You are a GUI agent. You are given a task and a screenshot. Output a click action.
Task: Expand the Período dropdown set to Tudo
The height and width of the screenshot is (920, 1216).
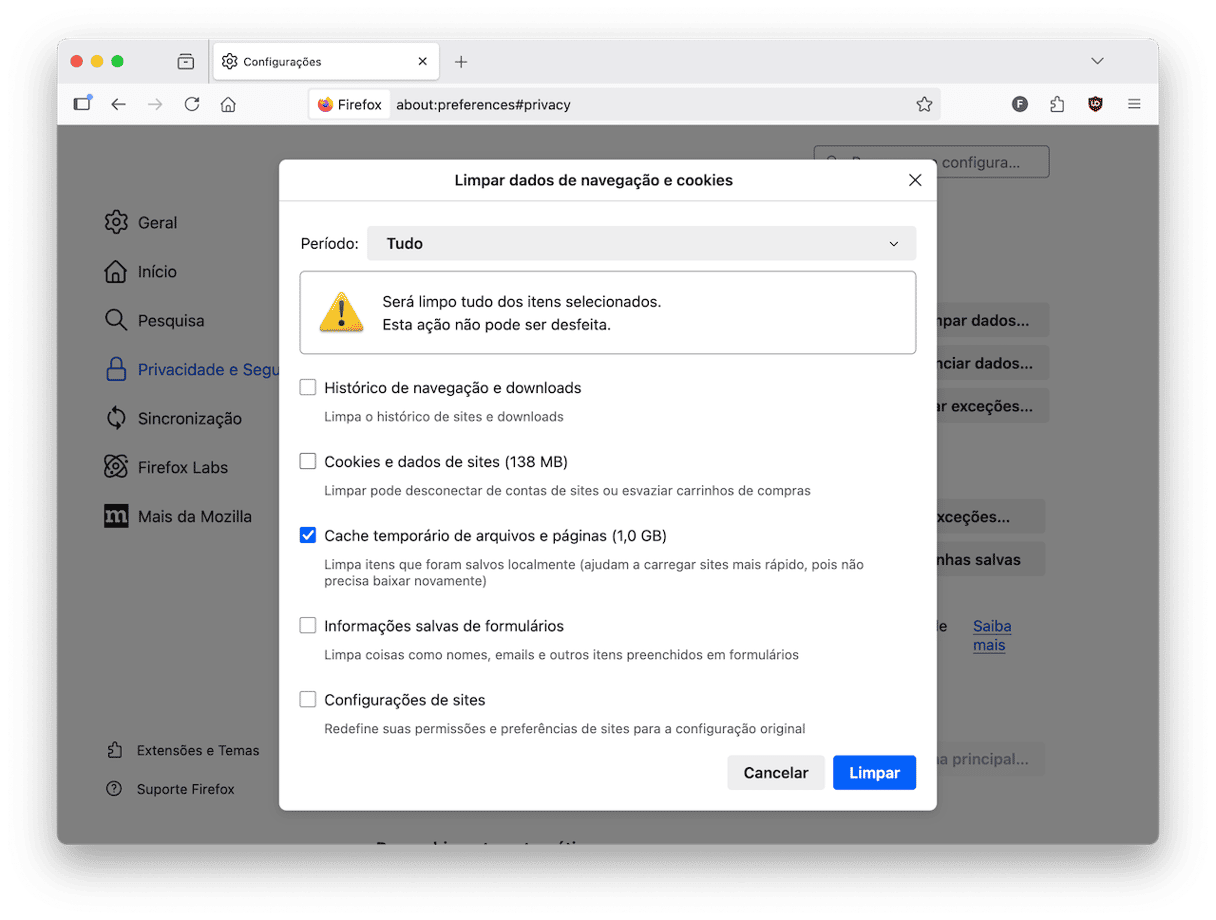pyautogui.click(x=641, y=244)
